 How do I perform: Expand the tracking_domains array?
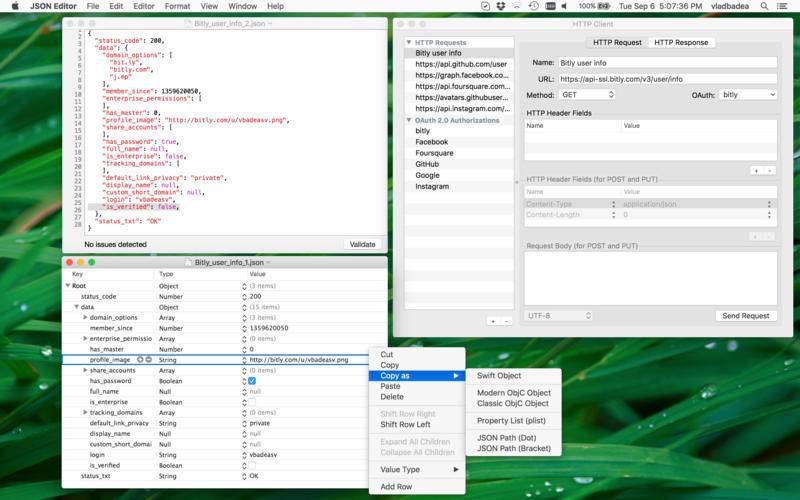pyautogui.click(x=85, y=412)
